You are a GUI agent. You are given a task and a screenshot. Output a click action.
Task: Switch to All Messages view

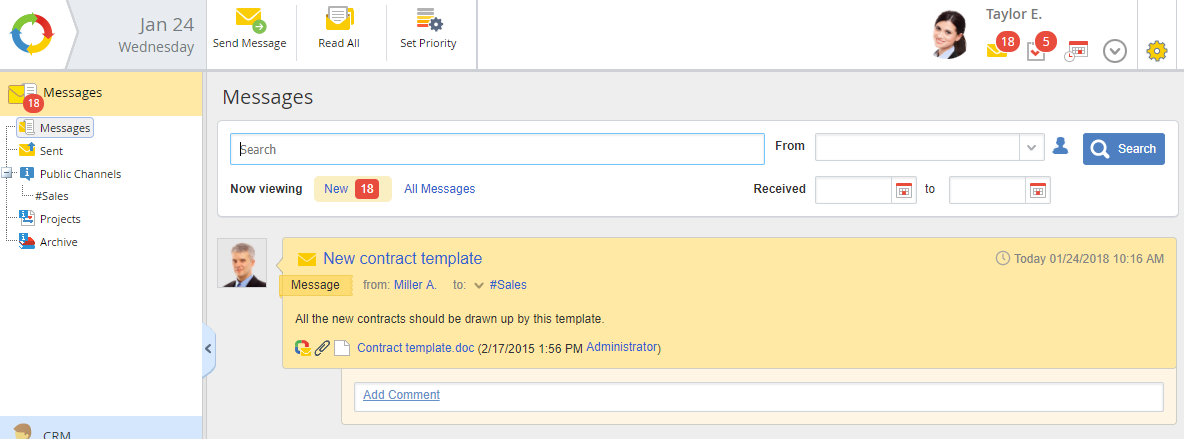tap(439, 189)
